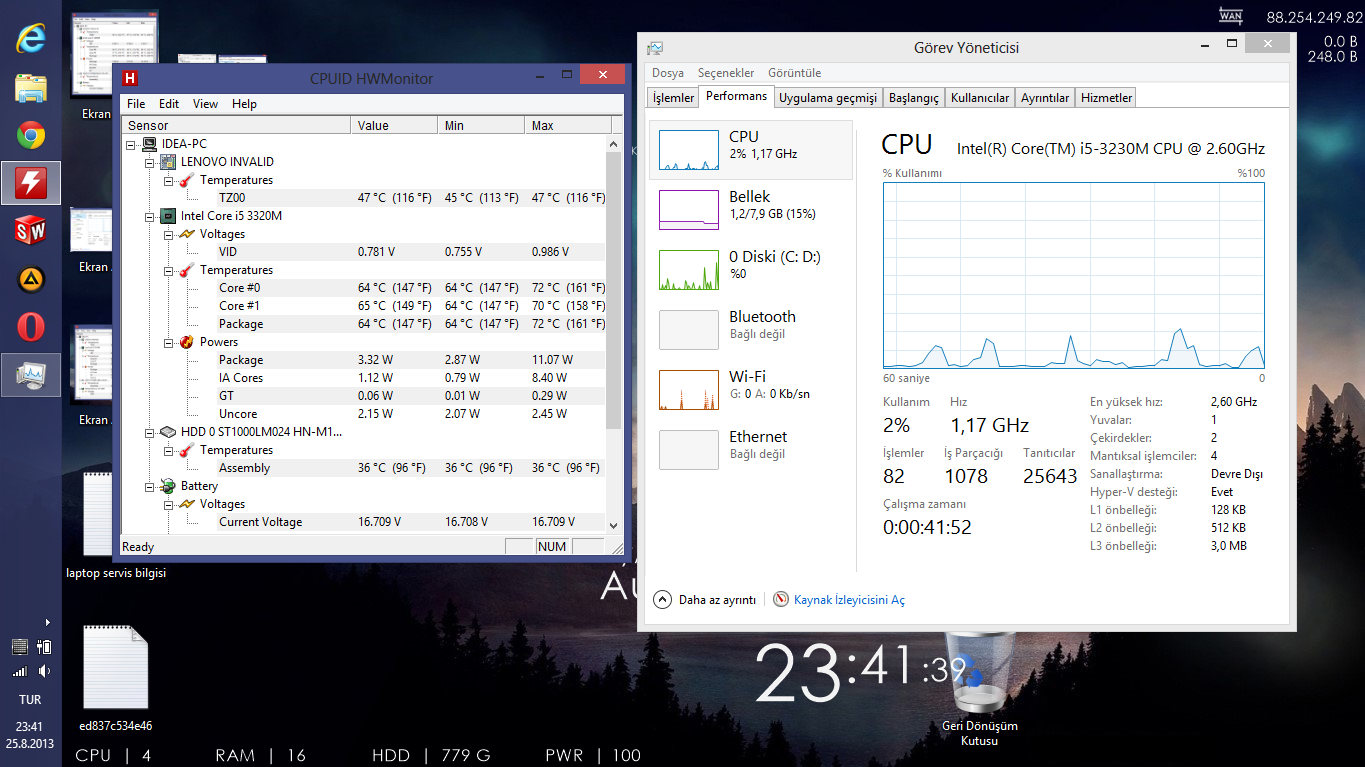The height and width of the screenshot is (767, 1365).
Task: Select the ed837c534e46 desktop file icon
Action: pos(115,678)
